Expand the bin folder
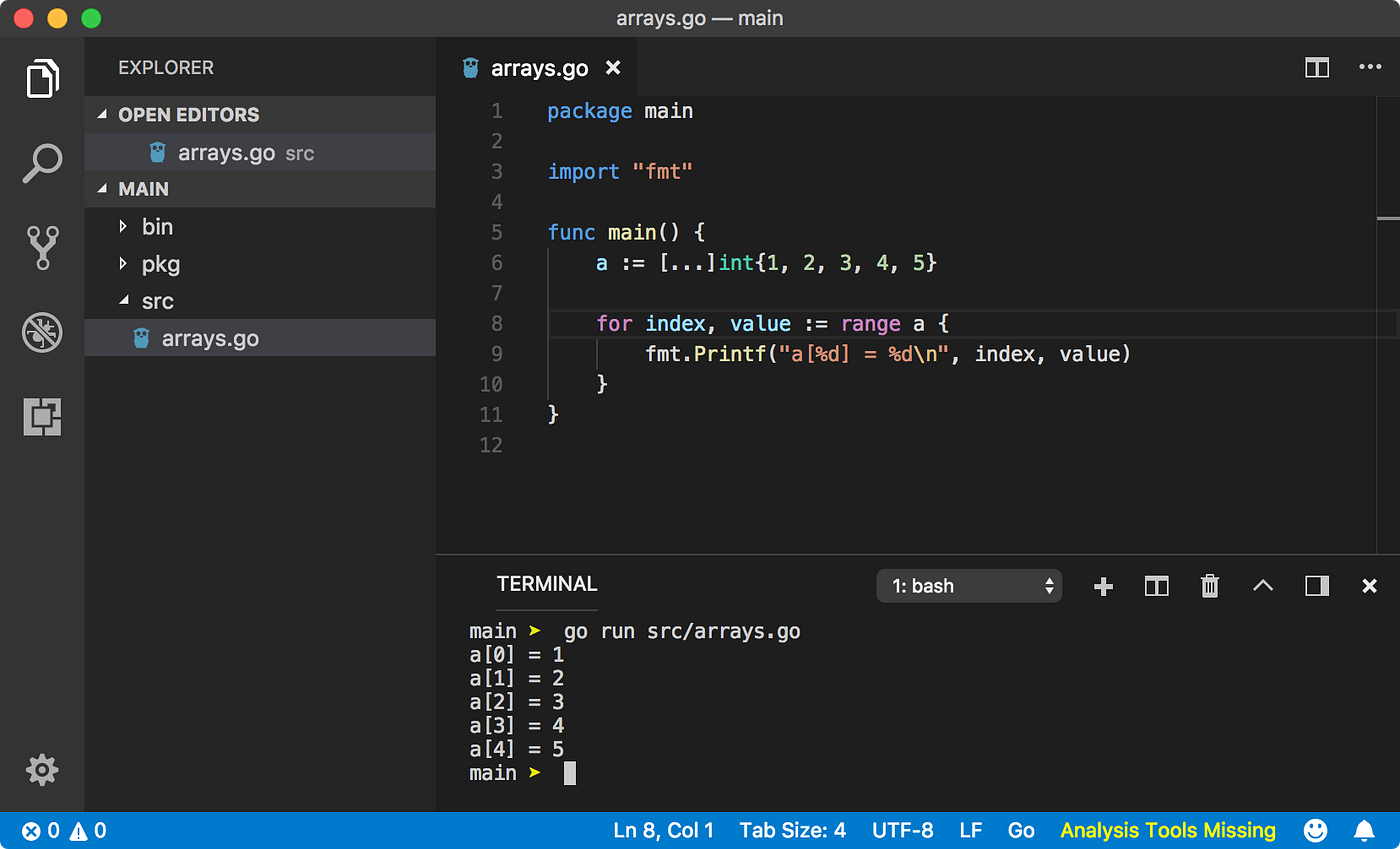The width and height of the screenshot is (1400, 849). [157, 227]
